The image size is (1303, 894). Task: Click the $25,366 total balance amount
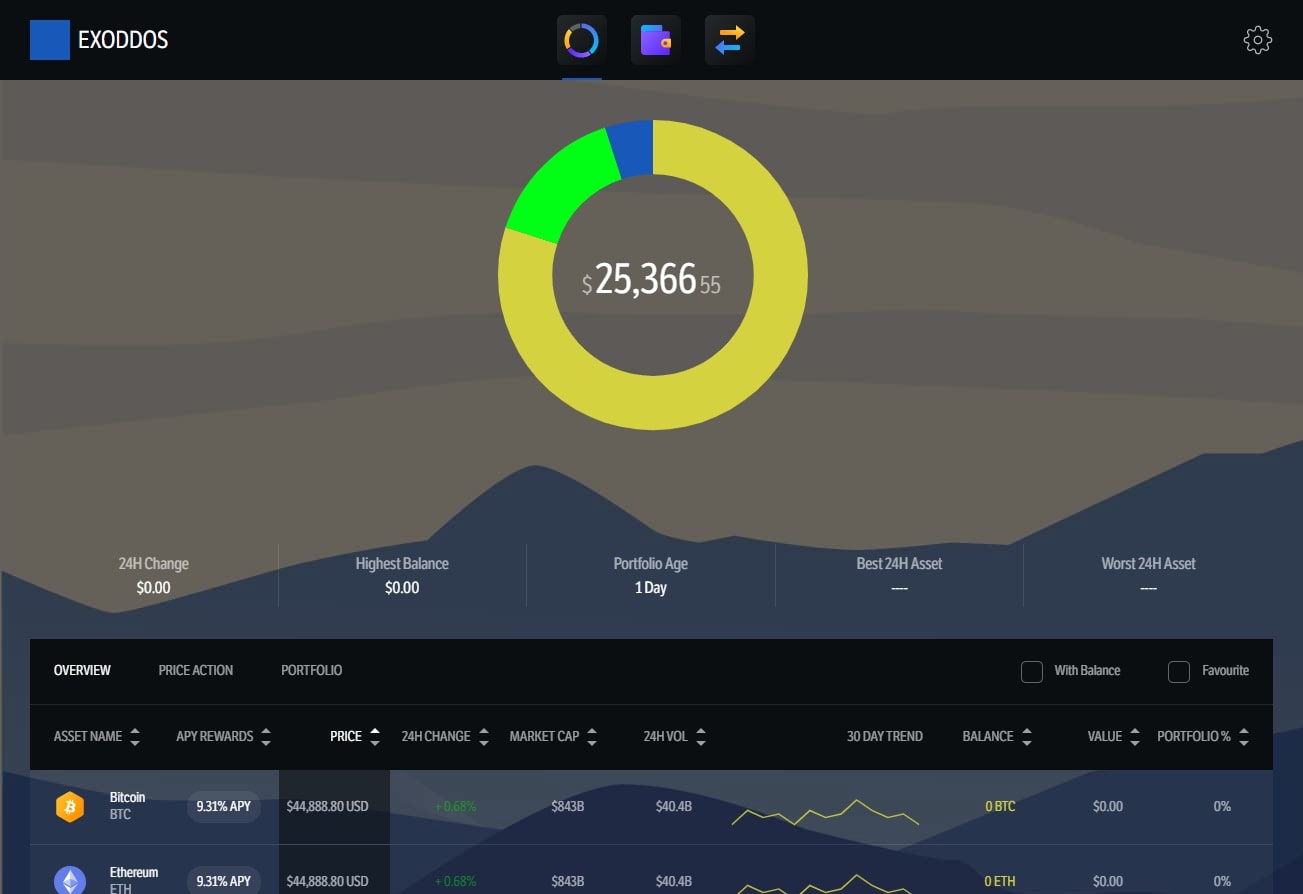pyautogui.click(x=645, y=280)
